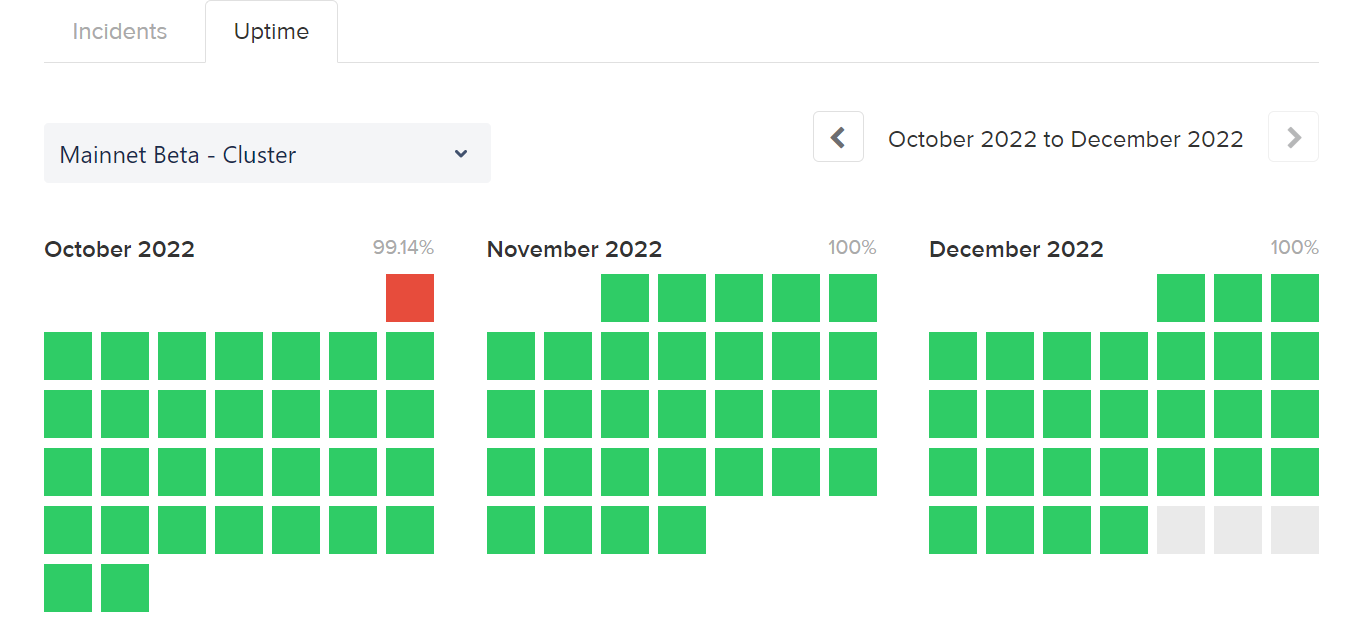Screen dimensions: 1367x644
Task: Click the December 100% uptime label
Action: pyautogui.click(x=1295, y=247)
